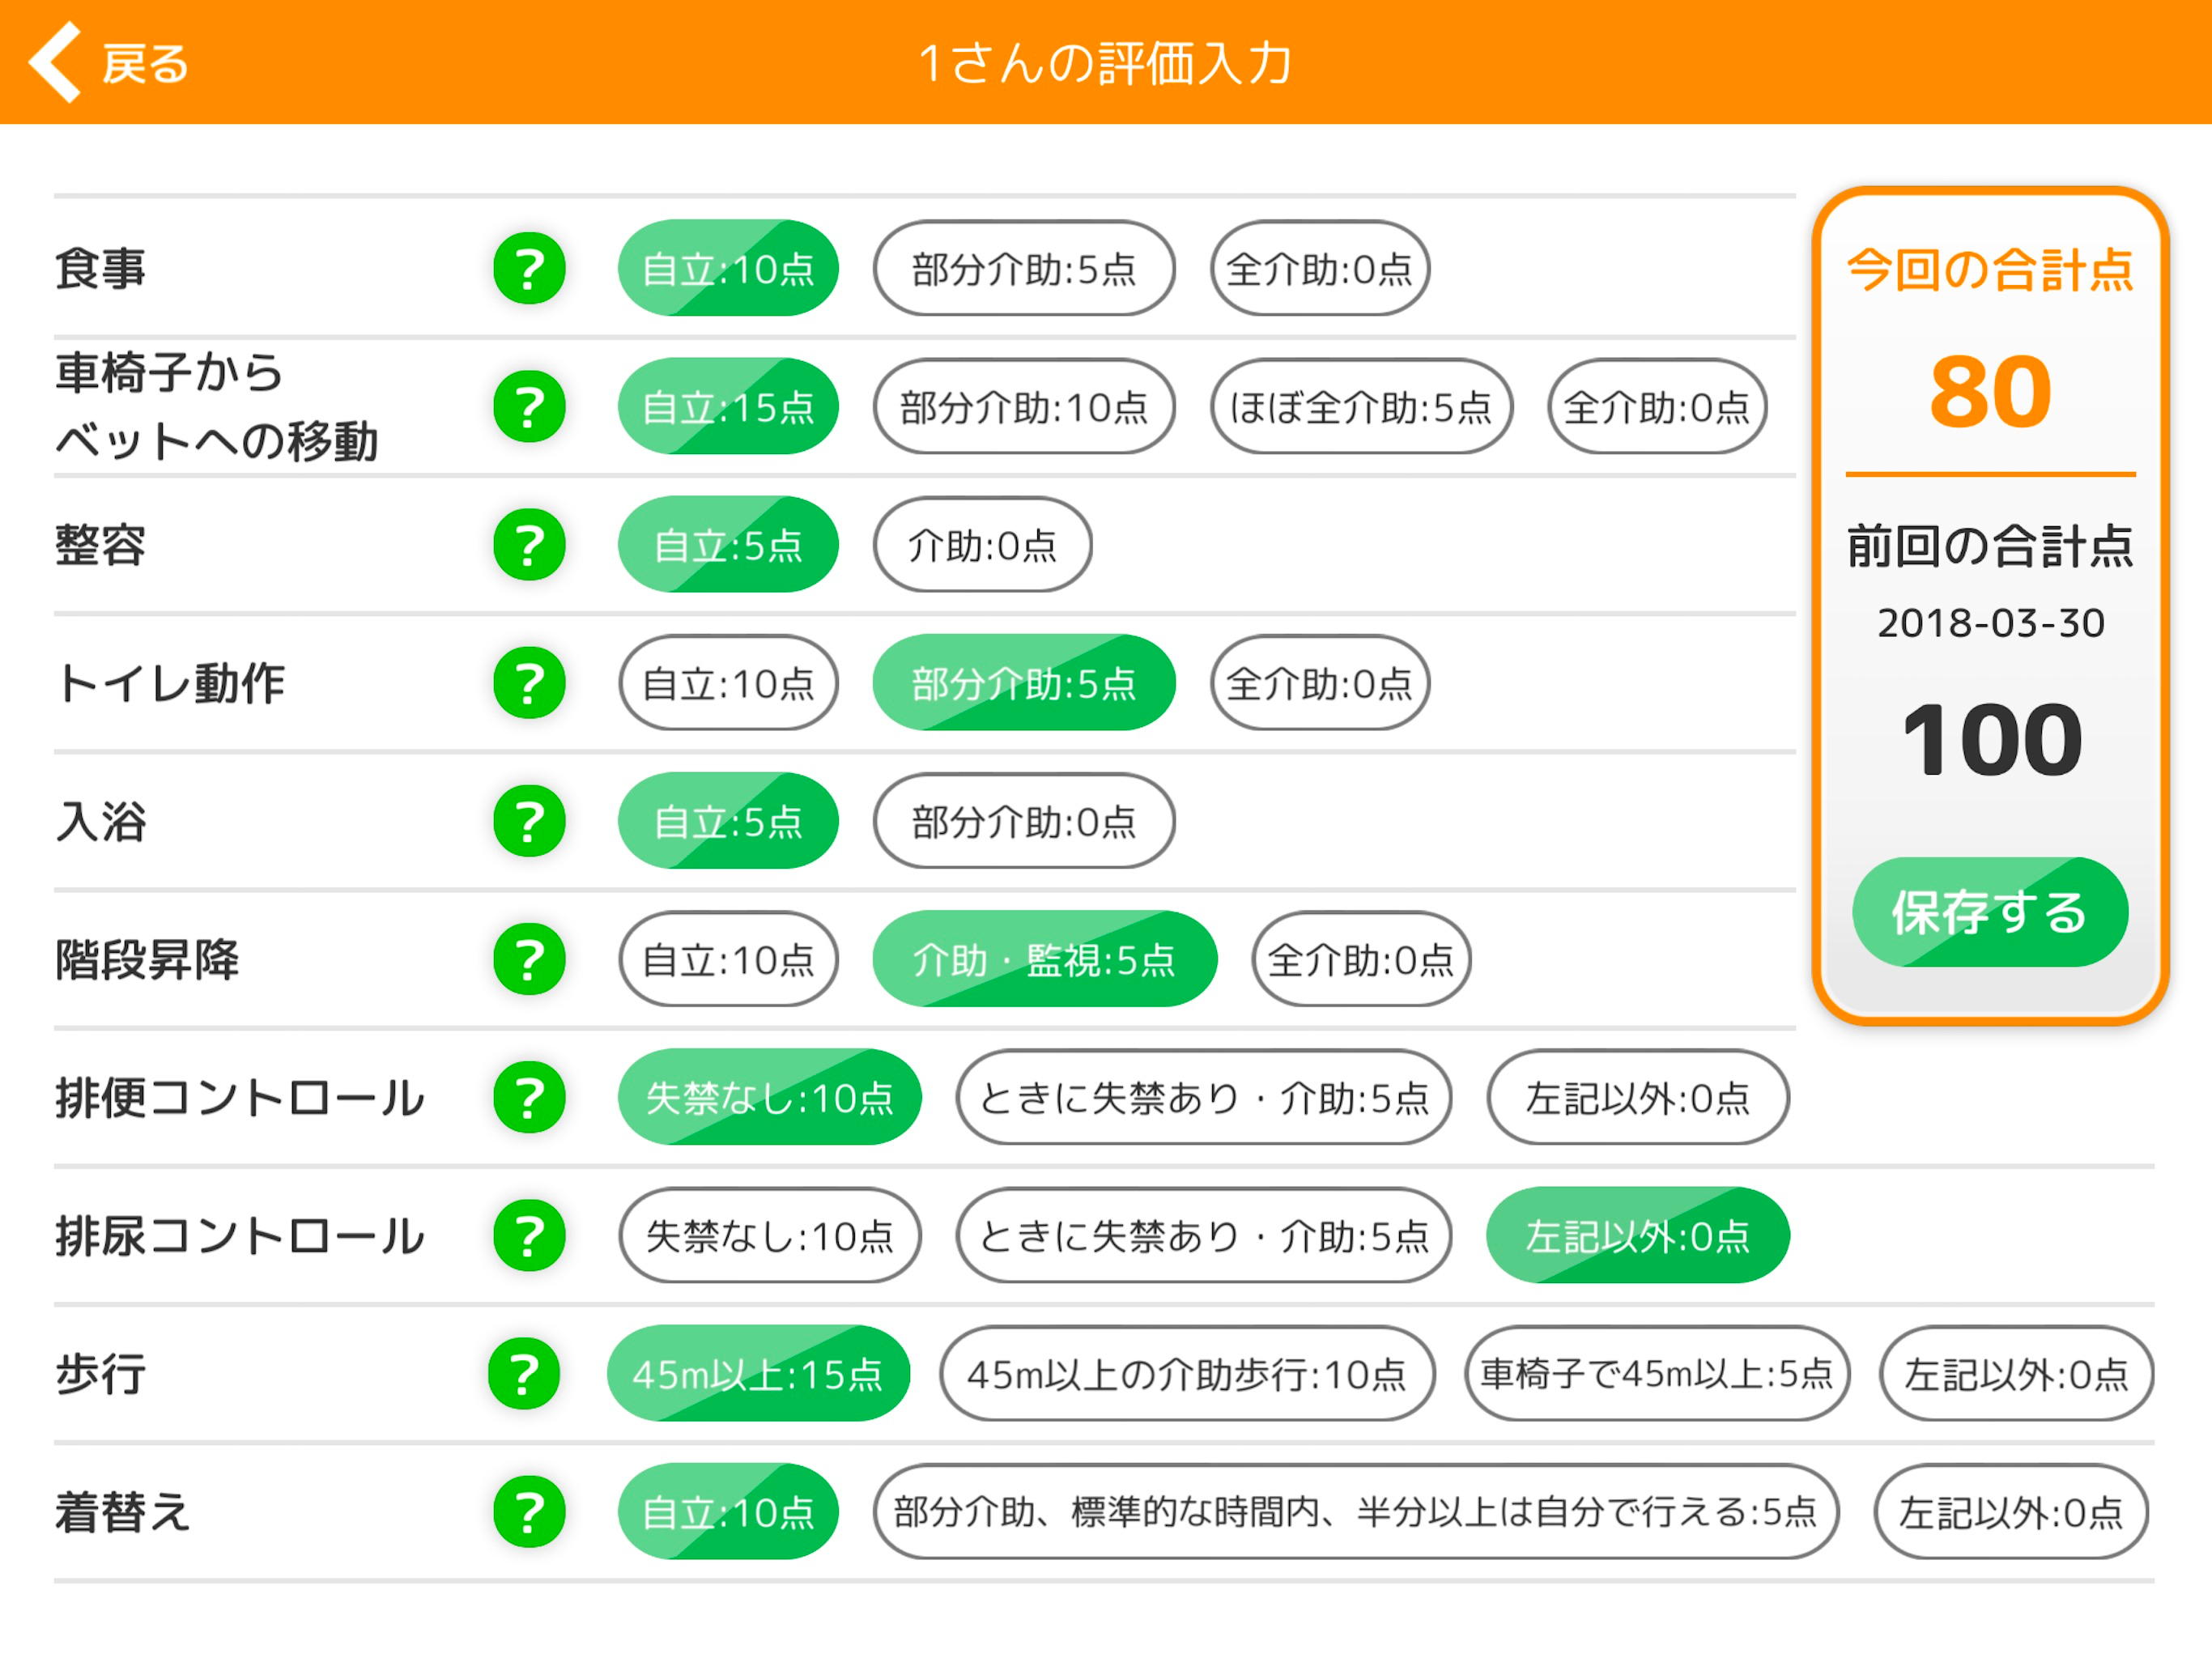This screenshot has height=1658, width=2212.
Task: Click the 整容 row label
Action: 100,544
